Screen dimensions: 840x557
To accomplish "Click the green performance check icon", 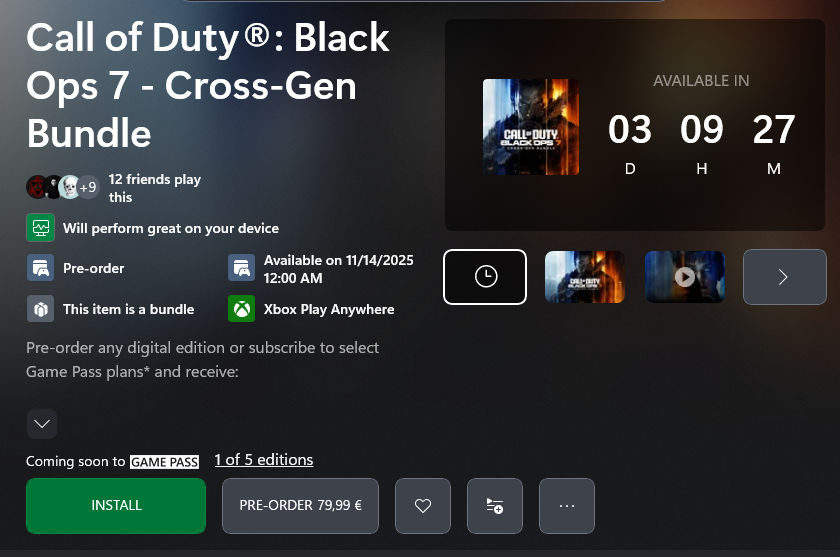I will tap(41, 228).
